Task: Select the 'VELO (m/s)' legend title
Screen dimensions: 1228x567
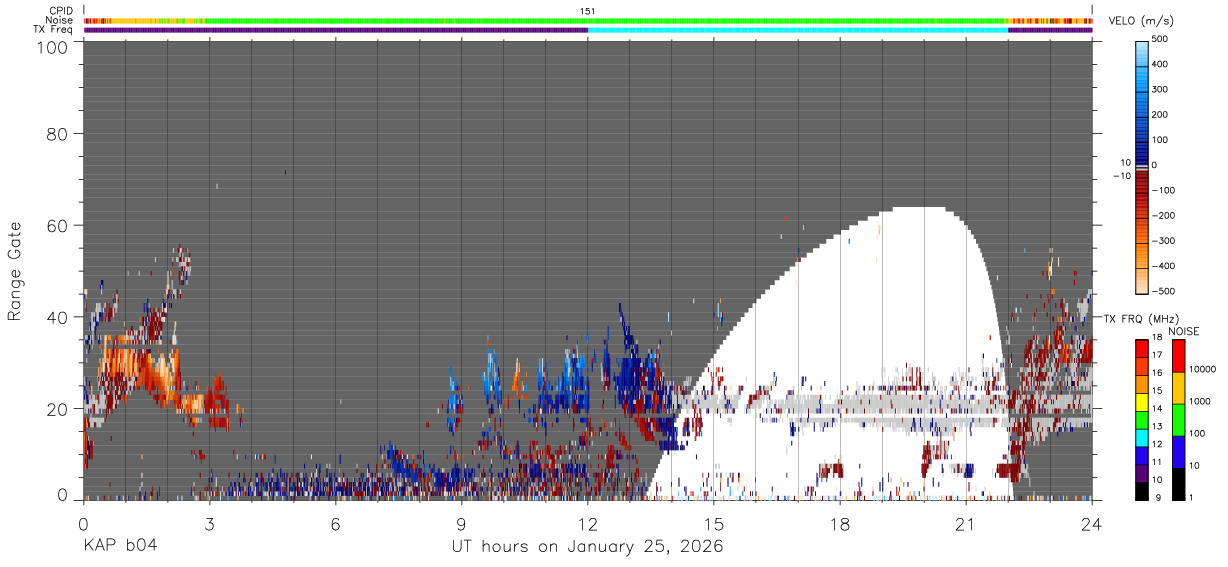Action: tap(1139, 23)
